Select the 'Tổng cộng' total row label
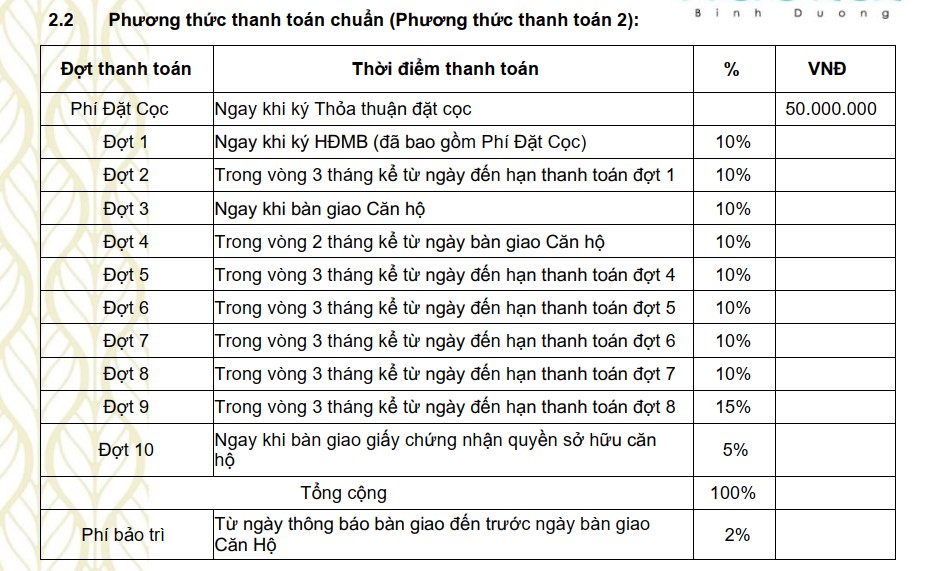Image resolution: width=935 pixels, height=571 pixels. point(343,493)
